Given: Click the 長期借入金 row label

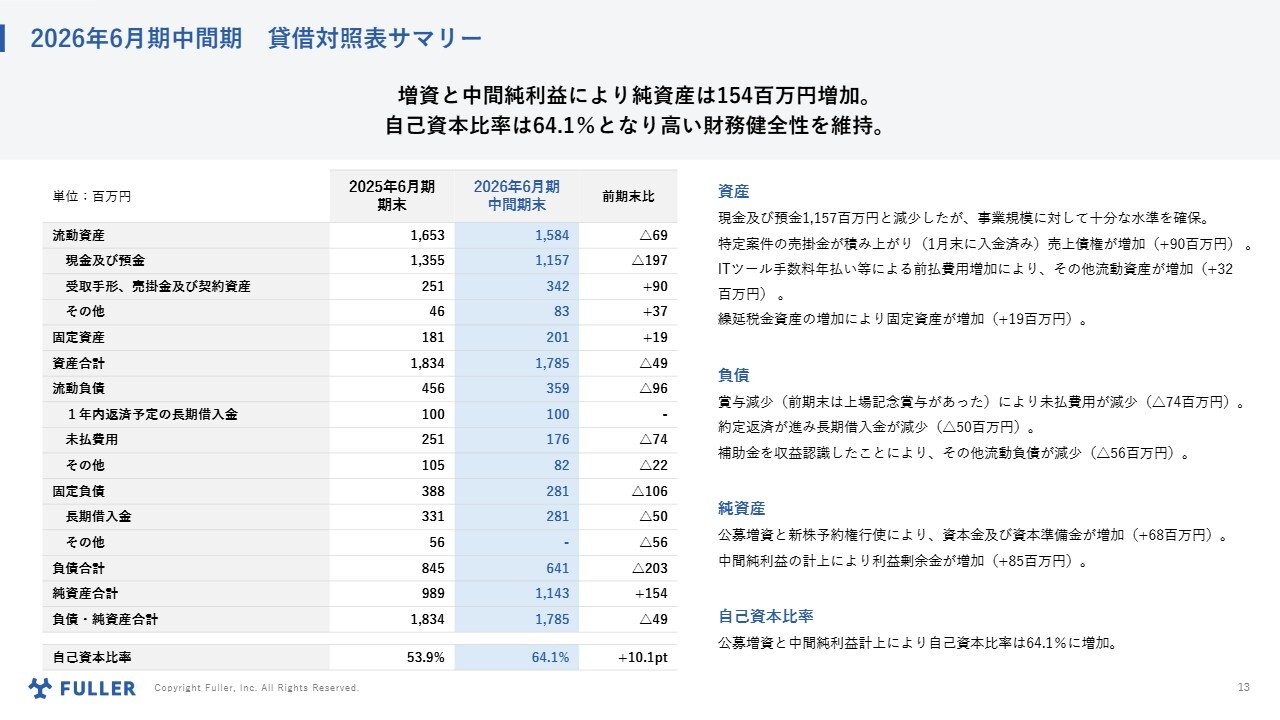Looking at the screenshot, I should [98, 516].
